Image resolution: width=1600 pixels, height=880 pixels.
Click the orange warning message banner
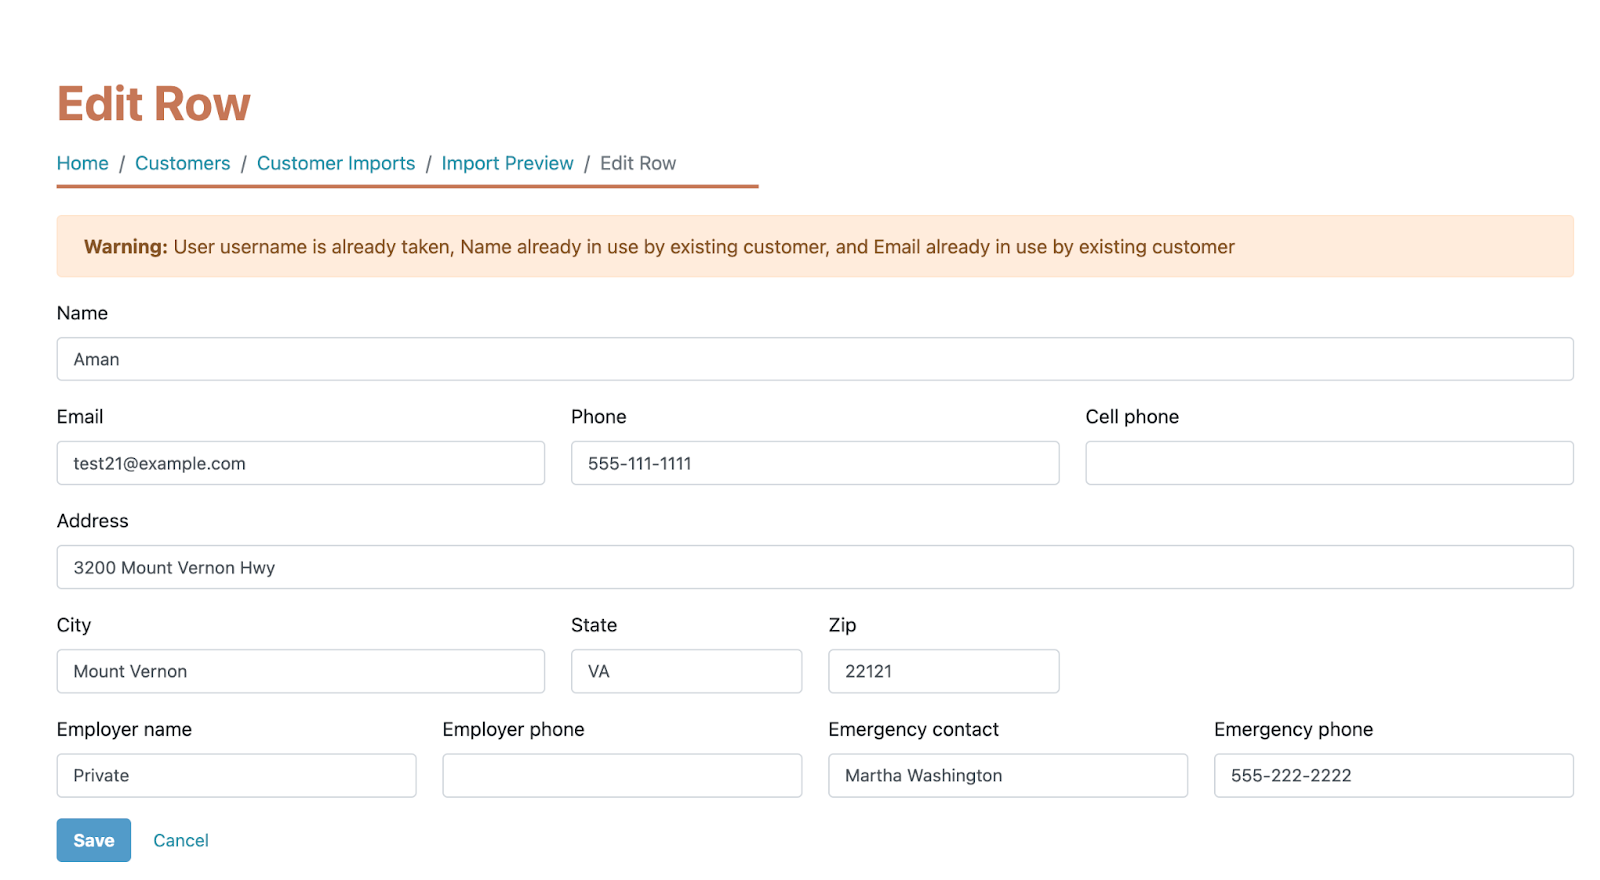pos(814,247)
